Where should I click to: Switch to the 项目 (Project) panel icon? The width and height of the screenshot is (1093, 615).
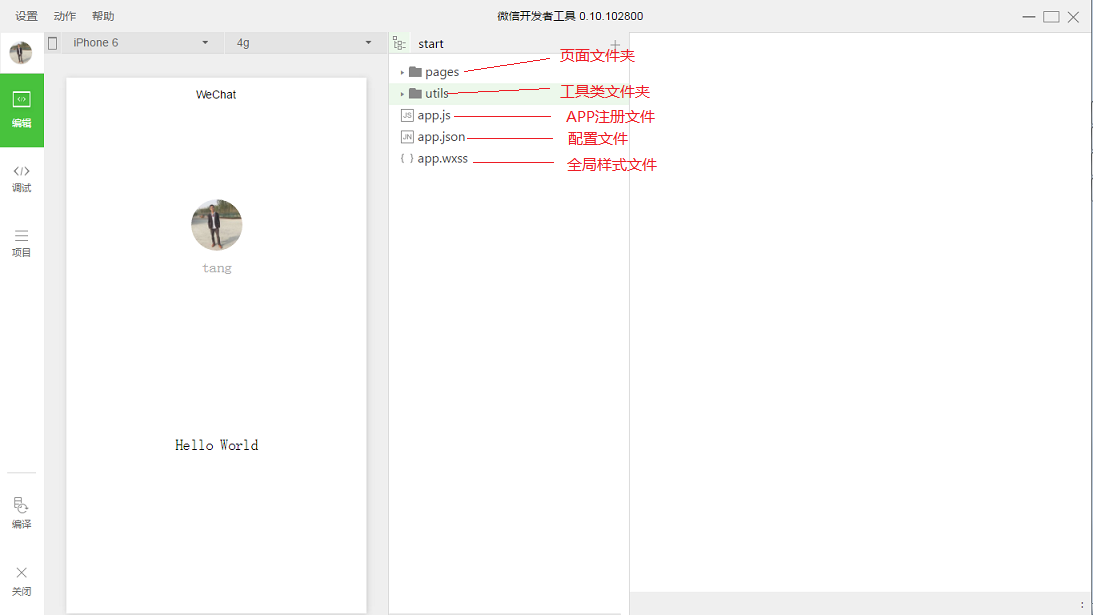pos(21,244)
